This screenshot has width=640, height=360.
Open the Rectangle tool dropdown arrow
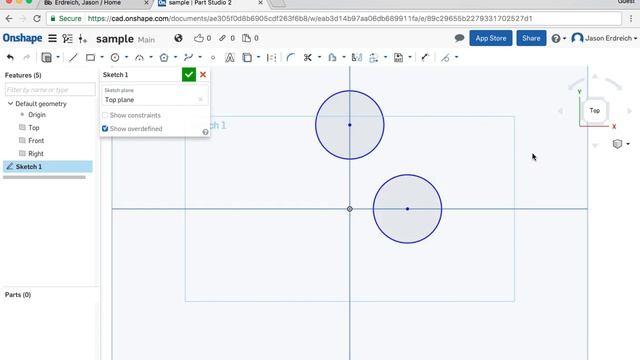[102, 58]
